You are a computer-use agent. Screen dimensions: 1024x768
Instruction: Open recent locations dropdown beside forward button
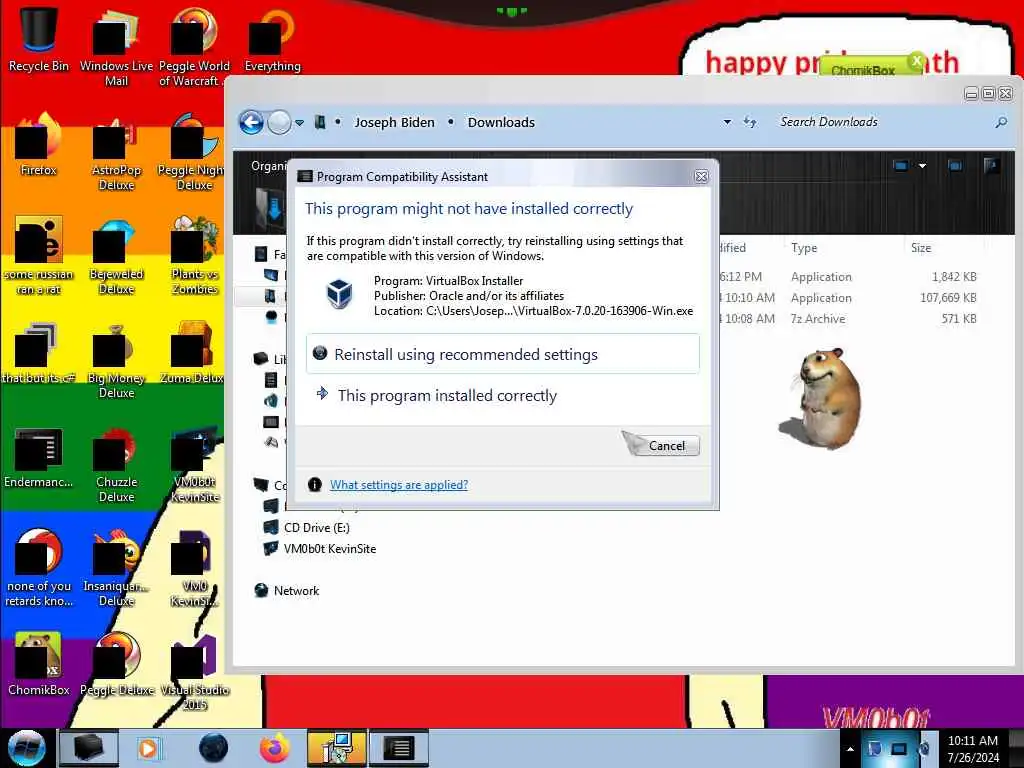299,122
